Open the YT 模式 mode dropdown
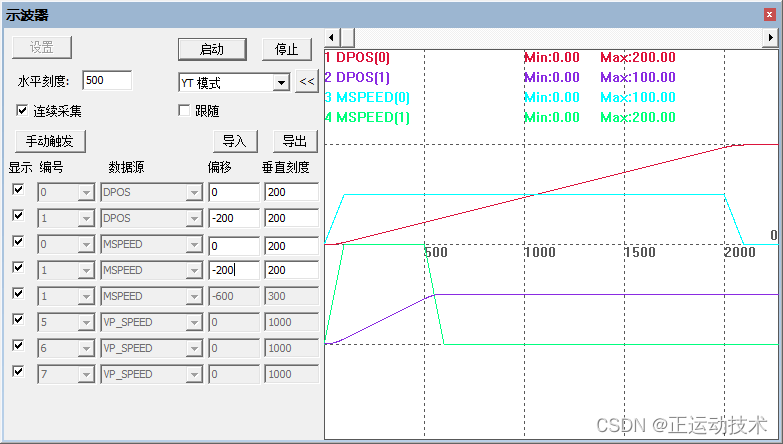 point(281,82)
